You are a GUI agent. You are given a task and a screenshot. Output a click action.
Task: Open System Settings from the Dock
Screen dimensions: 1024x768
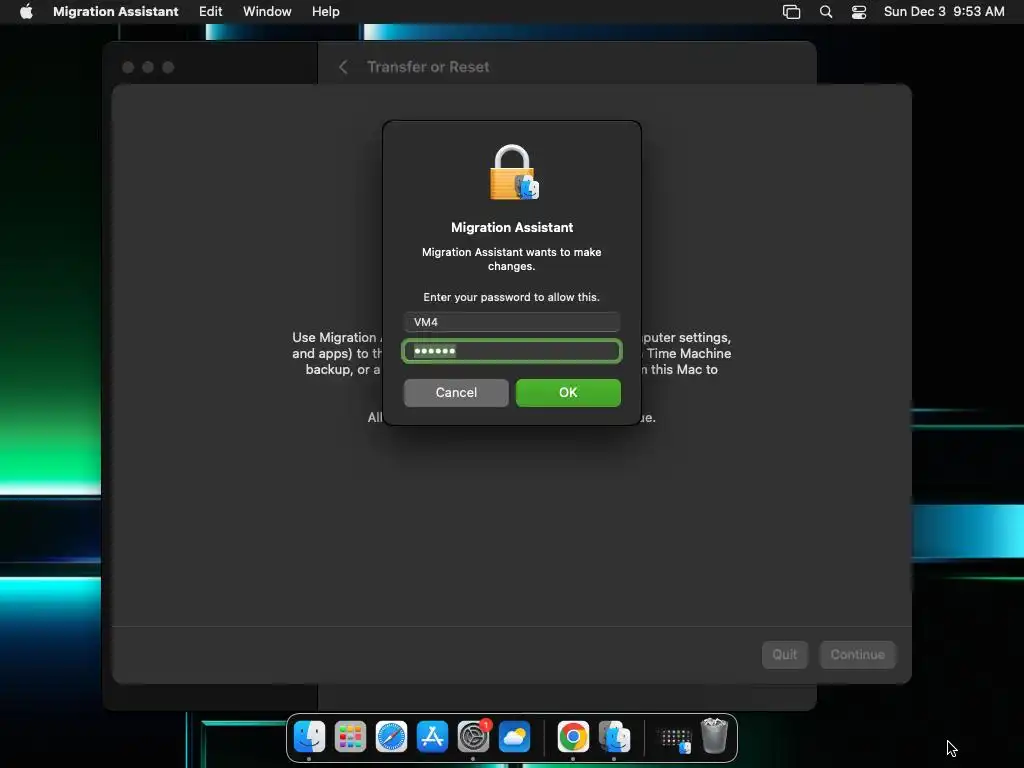point(473,737)
